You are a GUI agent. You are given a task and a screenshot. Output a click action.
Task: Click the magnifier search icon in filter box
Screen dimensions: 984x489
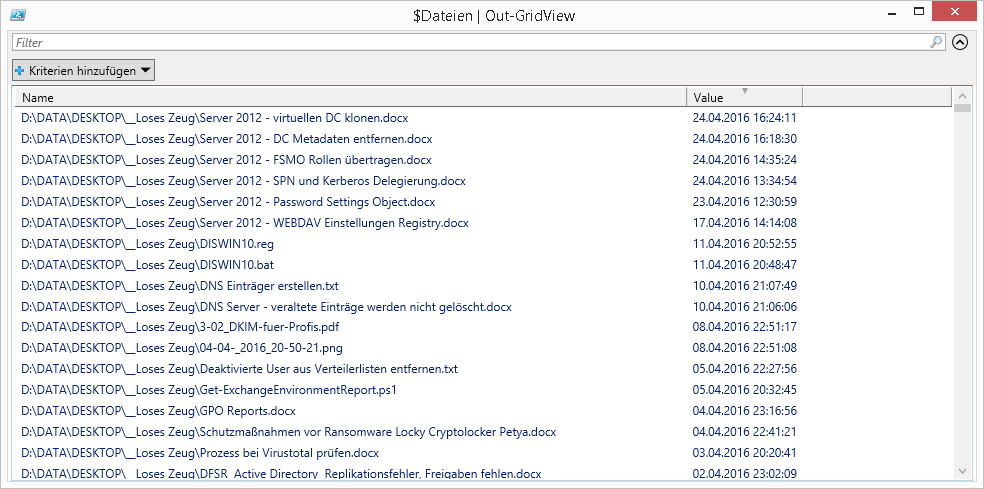pos(936,43)
